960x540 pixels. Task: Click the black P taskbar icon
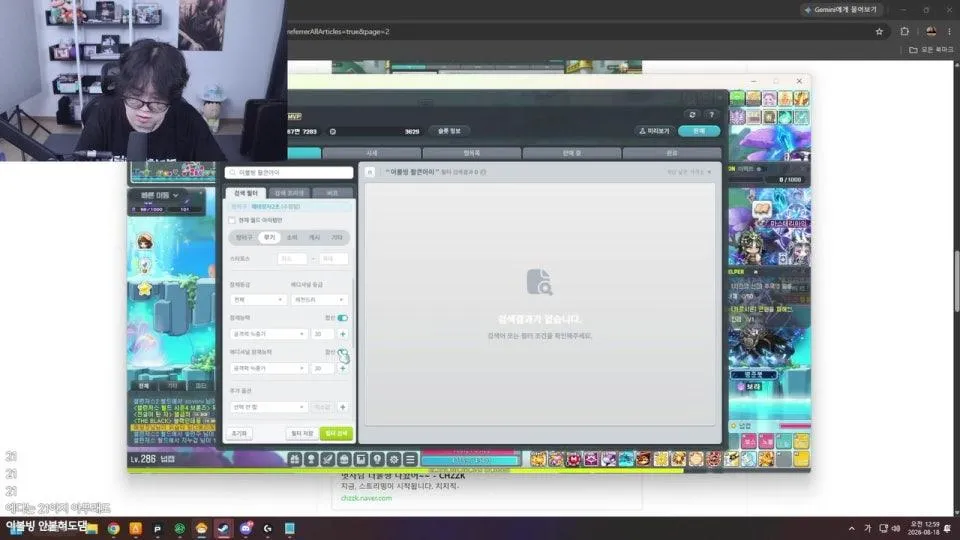(157, 528)
